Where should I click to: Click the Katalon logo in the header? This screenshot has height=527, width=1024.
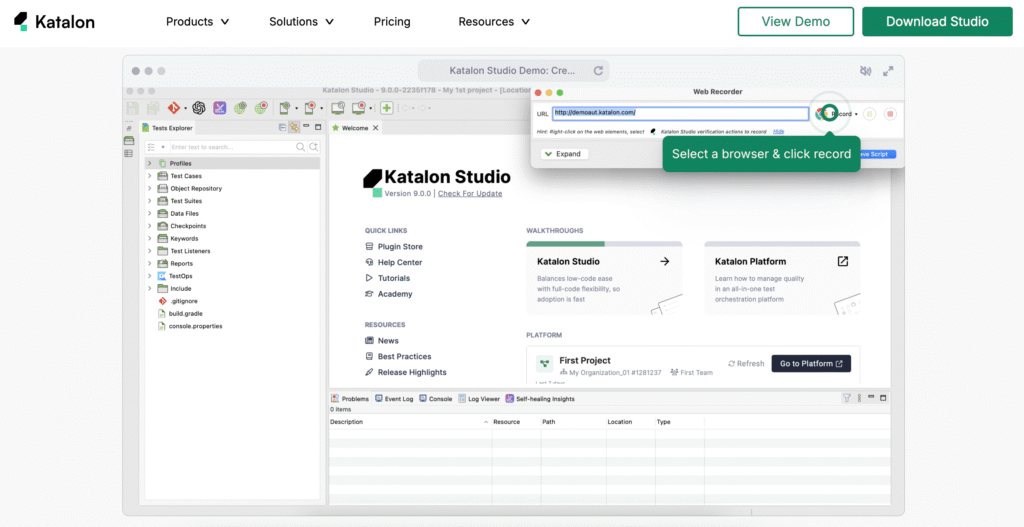click(x=54, y=22)
